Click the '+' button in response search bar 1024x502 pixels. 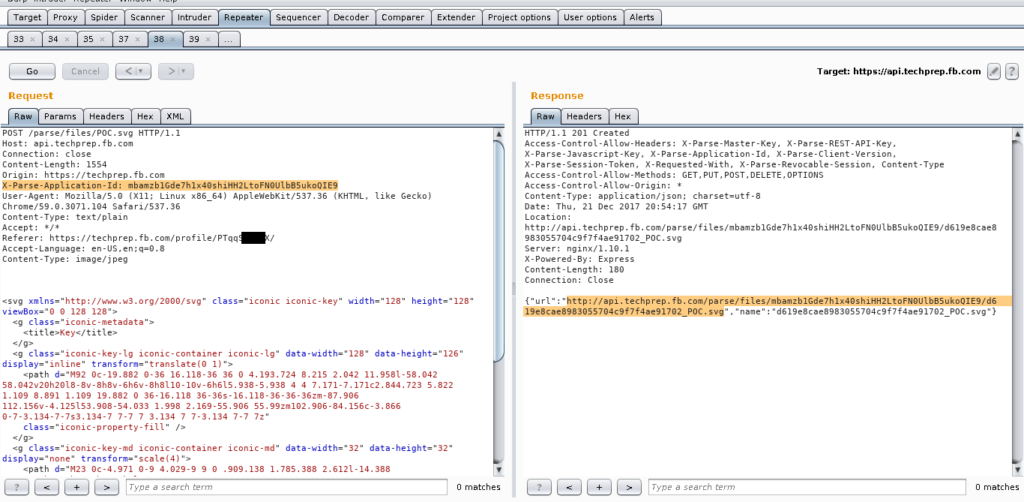[x=600, y=487]
